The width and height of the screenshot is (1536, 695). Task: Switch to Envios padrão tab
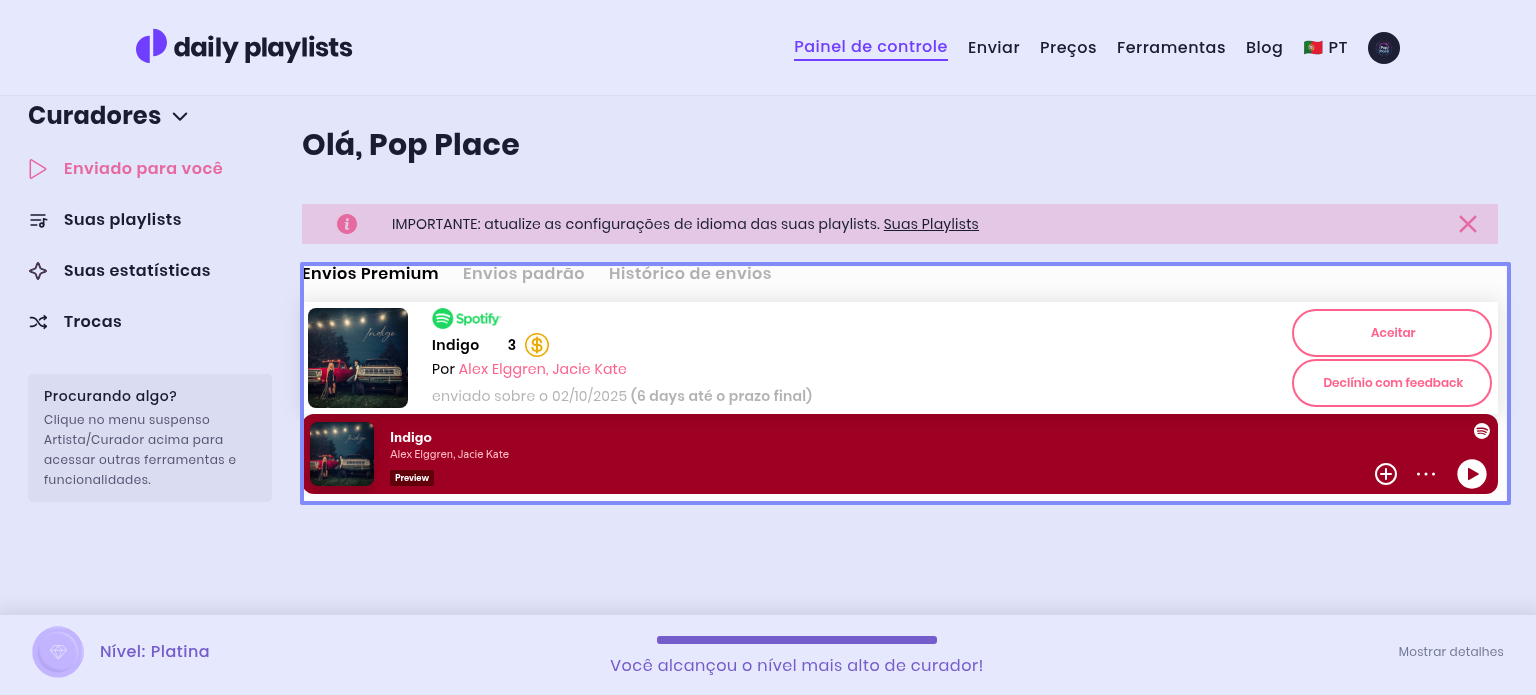click(523, 274)
